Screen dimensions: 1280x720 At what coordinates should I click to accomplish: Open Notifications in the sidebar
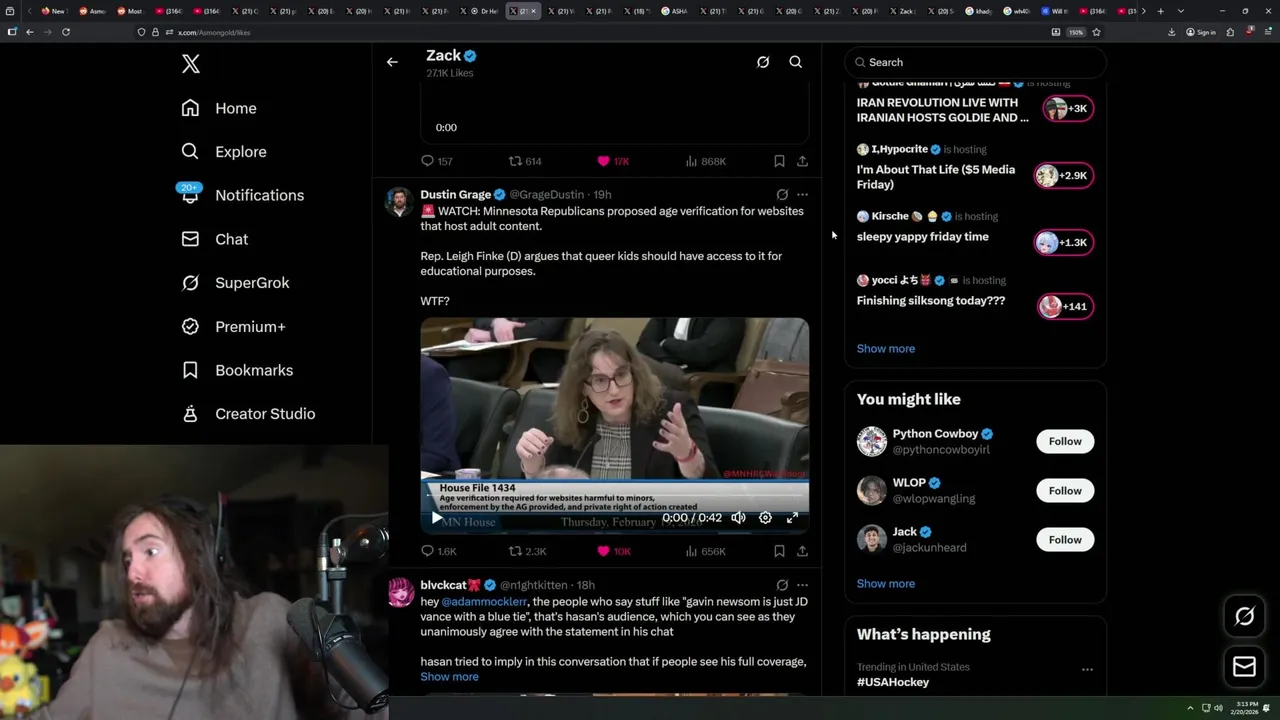click(x=241, y=195)
